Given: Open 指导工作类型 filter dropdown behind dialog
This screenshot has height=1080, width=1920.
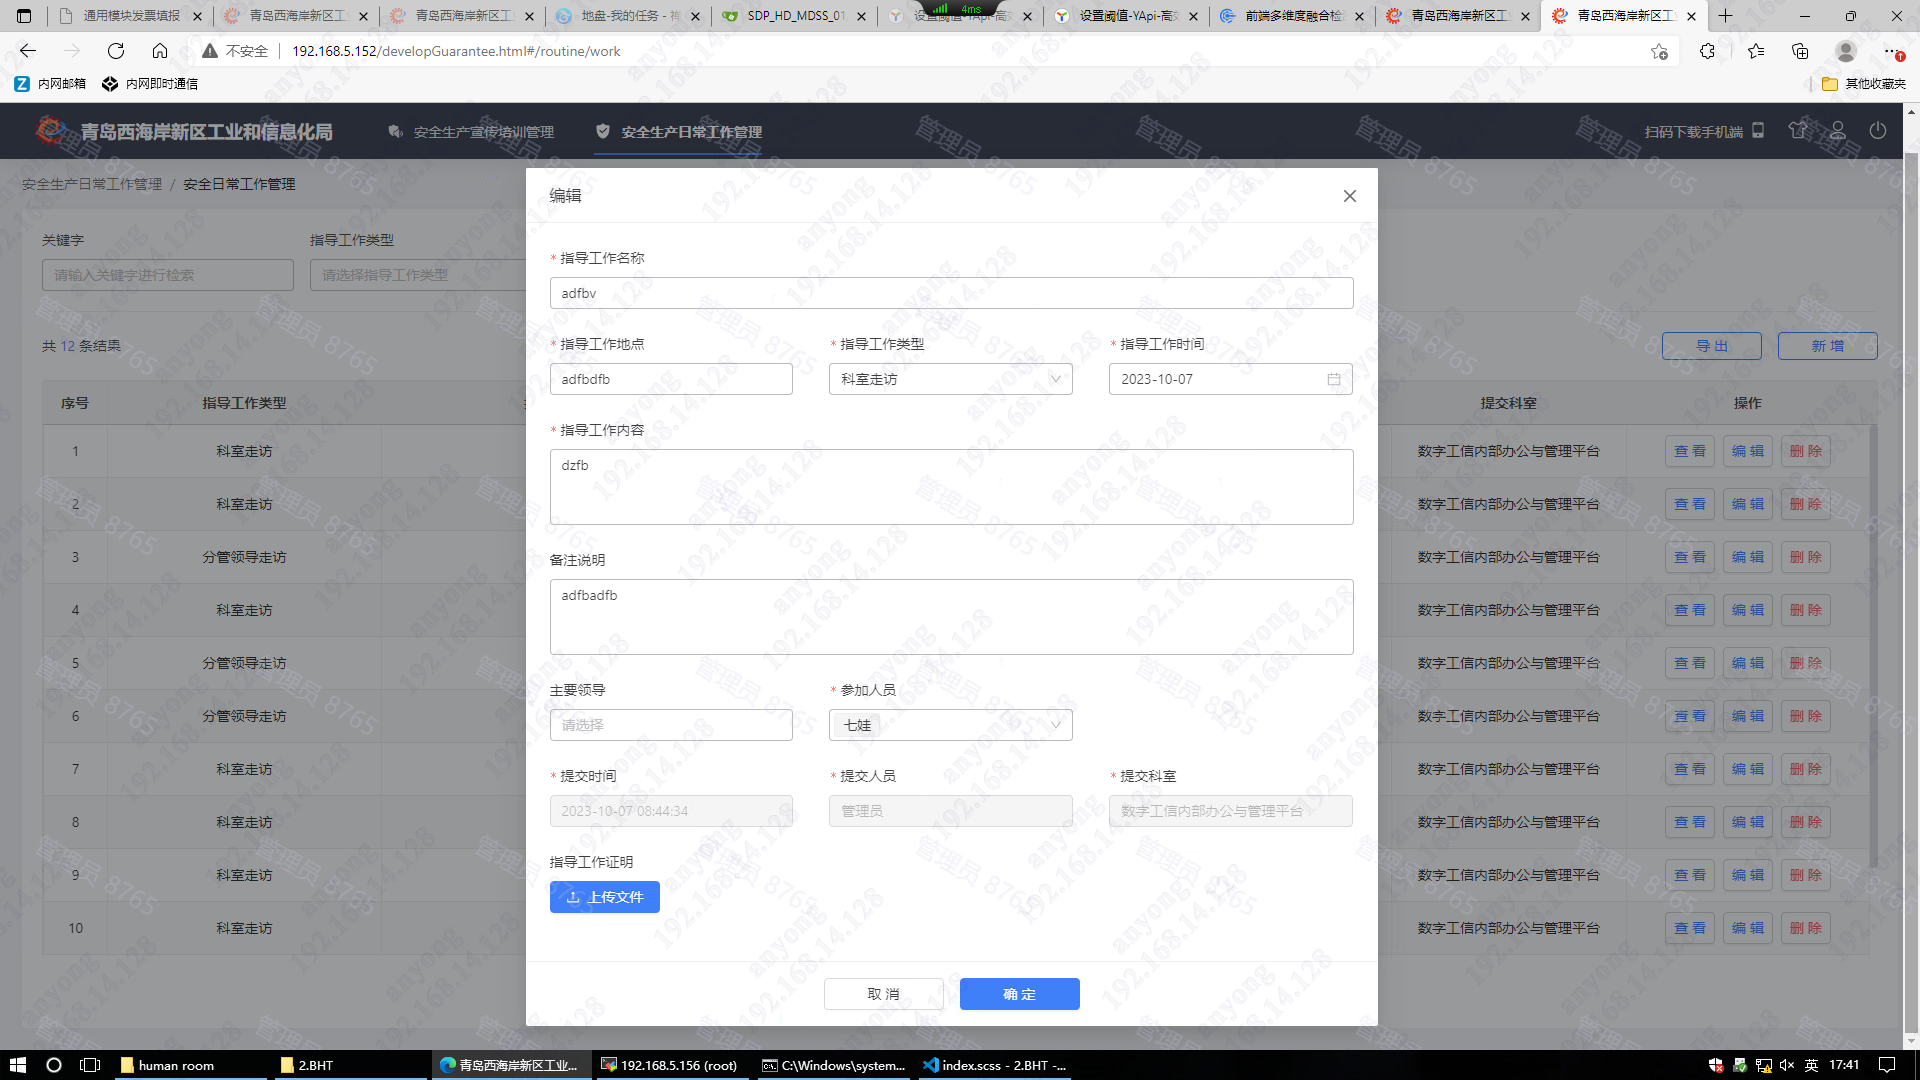Looking at the screenshot, I should (x=420, y=275).
